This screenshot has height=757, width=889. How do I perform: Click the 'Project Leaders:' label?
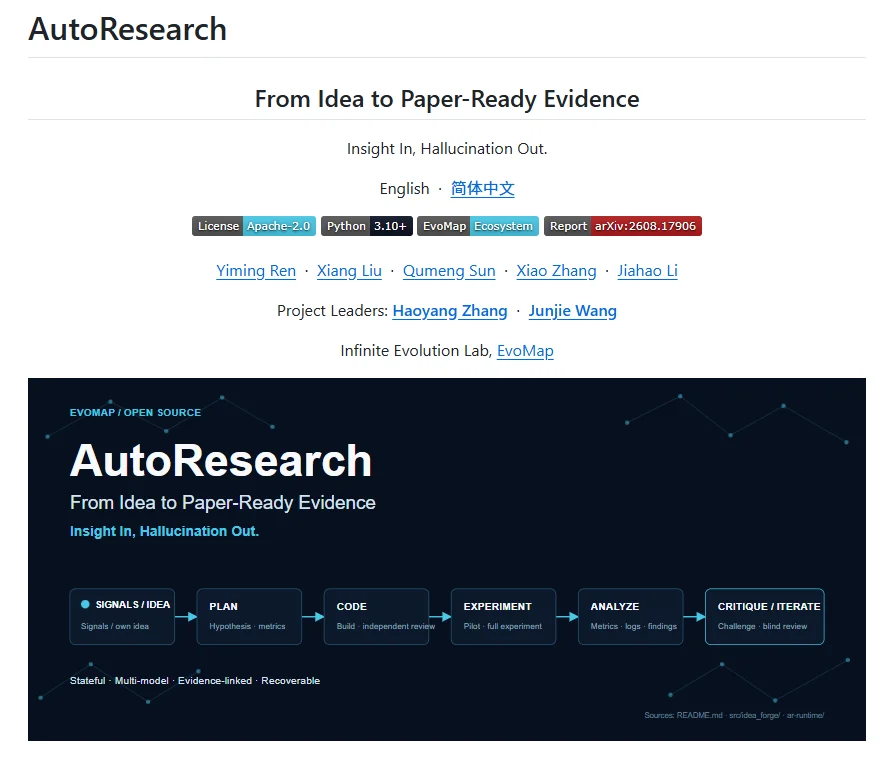point(332,311)
